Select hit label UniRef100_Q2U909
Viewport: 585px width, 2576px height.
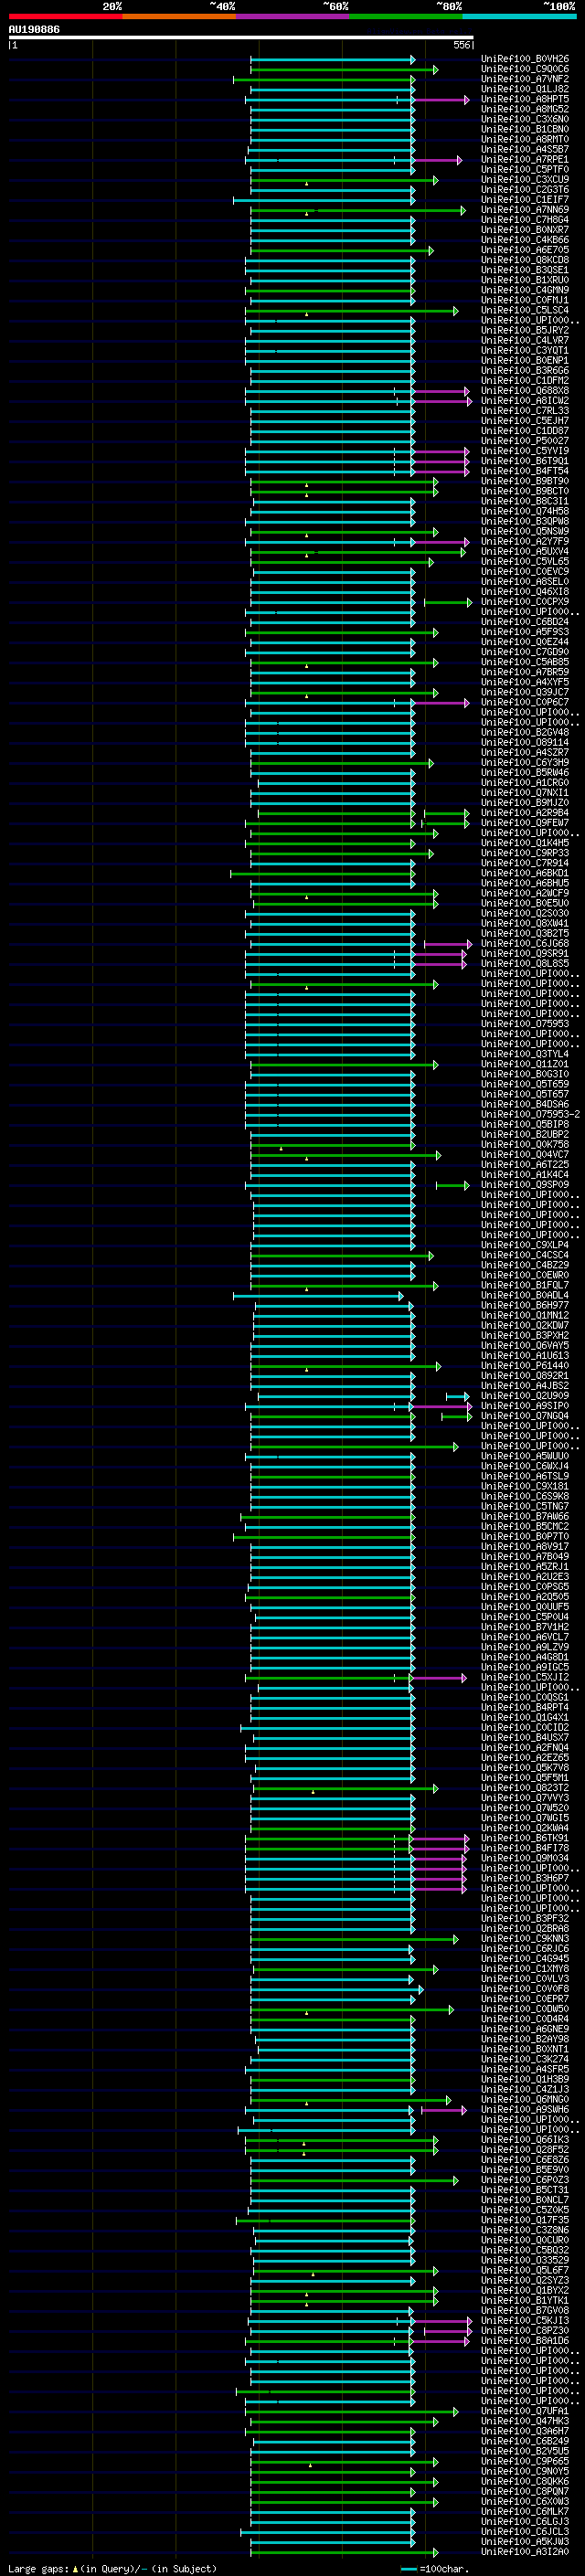point(525,1396)
